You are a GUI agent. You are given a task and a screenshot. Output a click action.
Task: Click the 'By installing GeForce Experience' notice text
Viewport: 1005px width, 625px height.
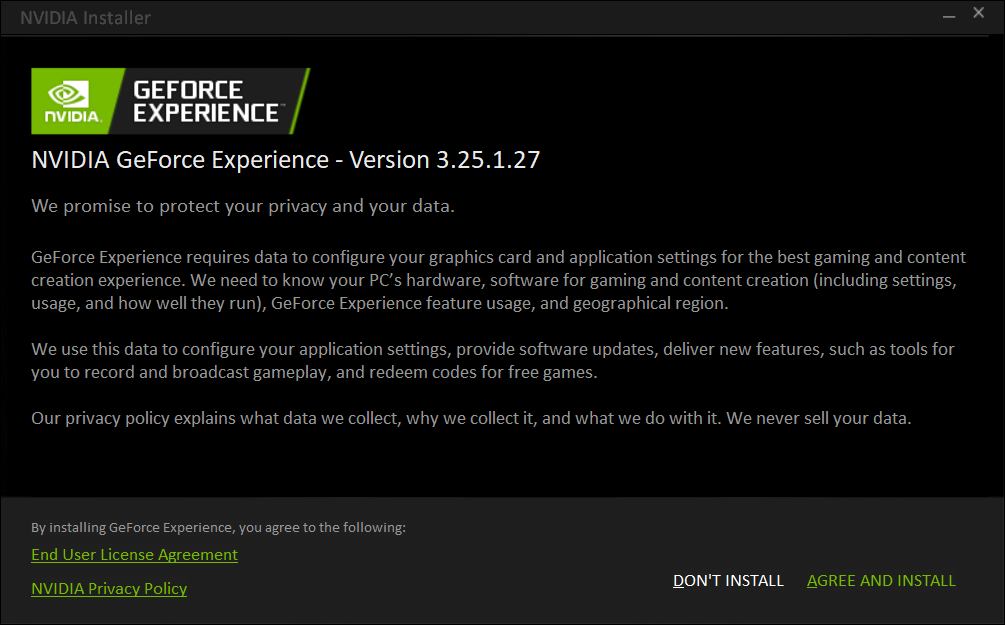pyautogui.click(x=218, y=527)
